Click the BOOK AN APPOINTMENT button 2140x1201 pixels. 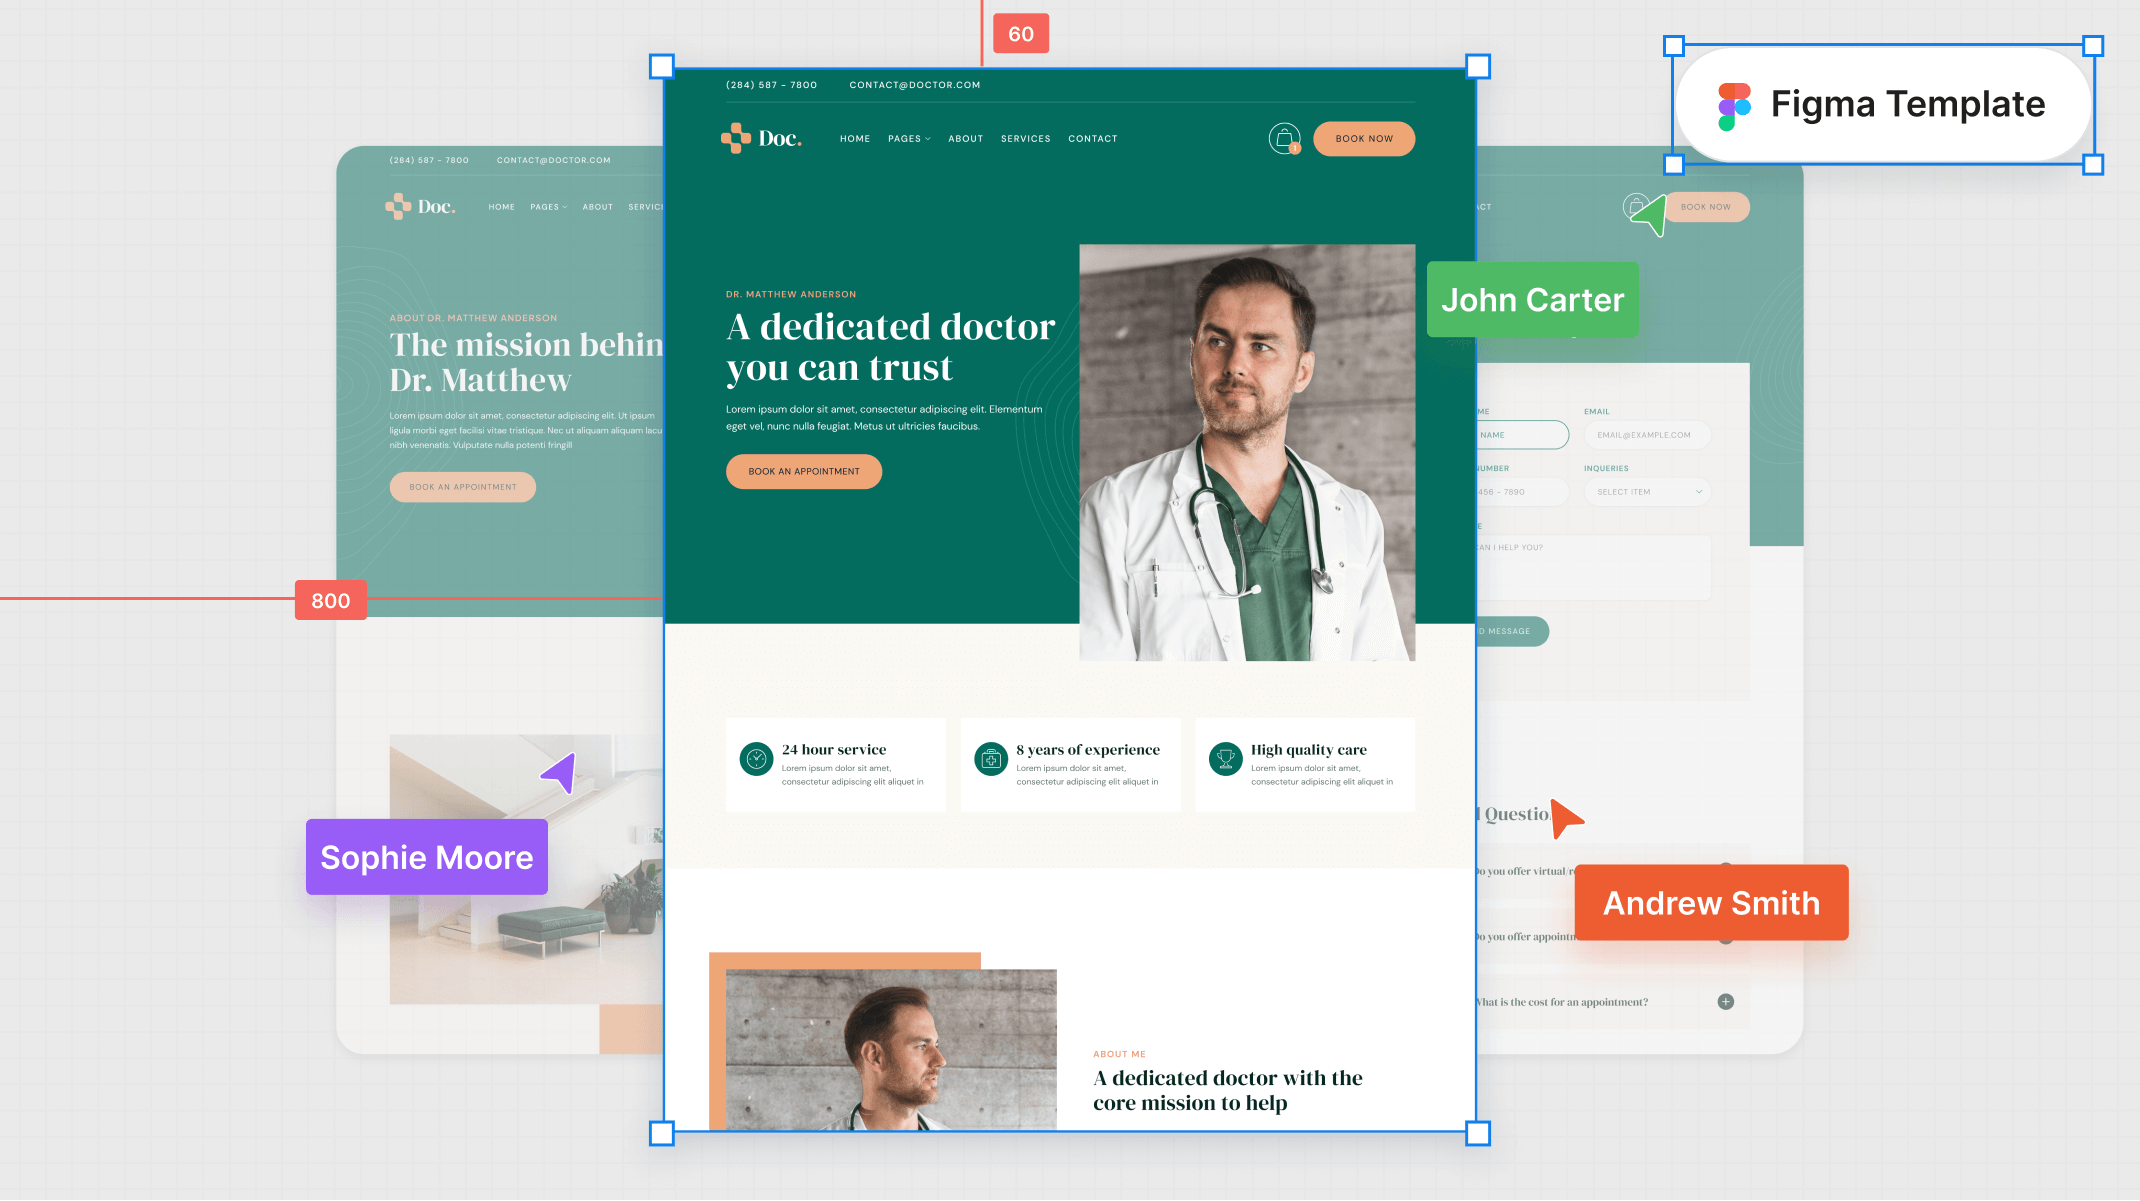[805, 470]
